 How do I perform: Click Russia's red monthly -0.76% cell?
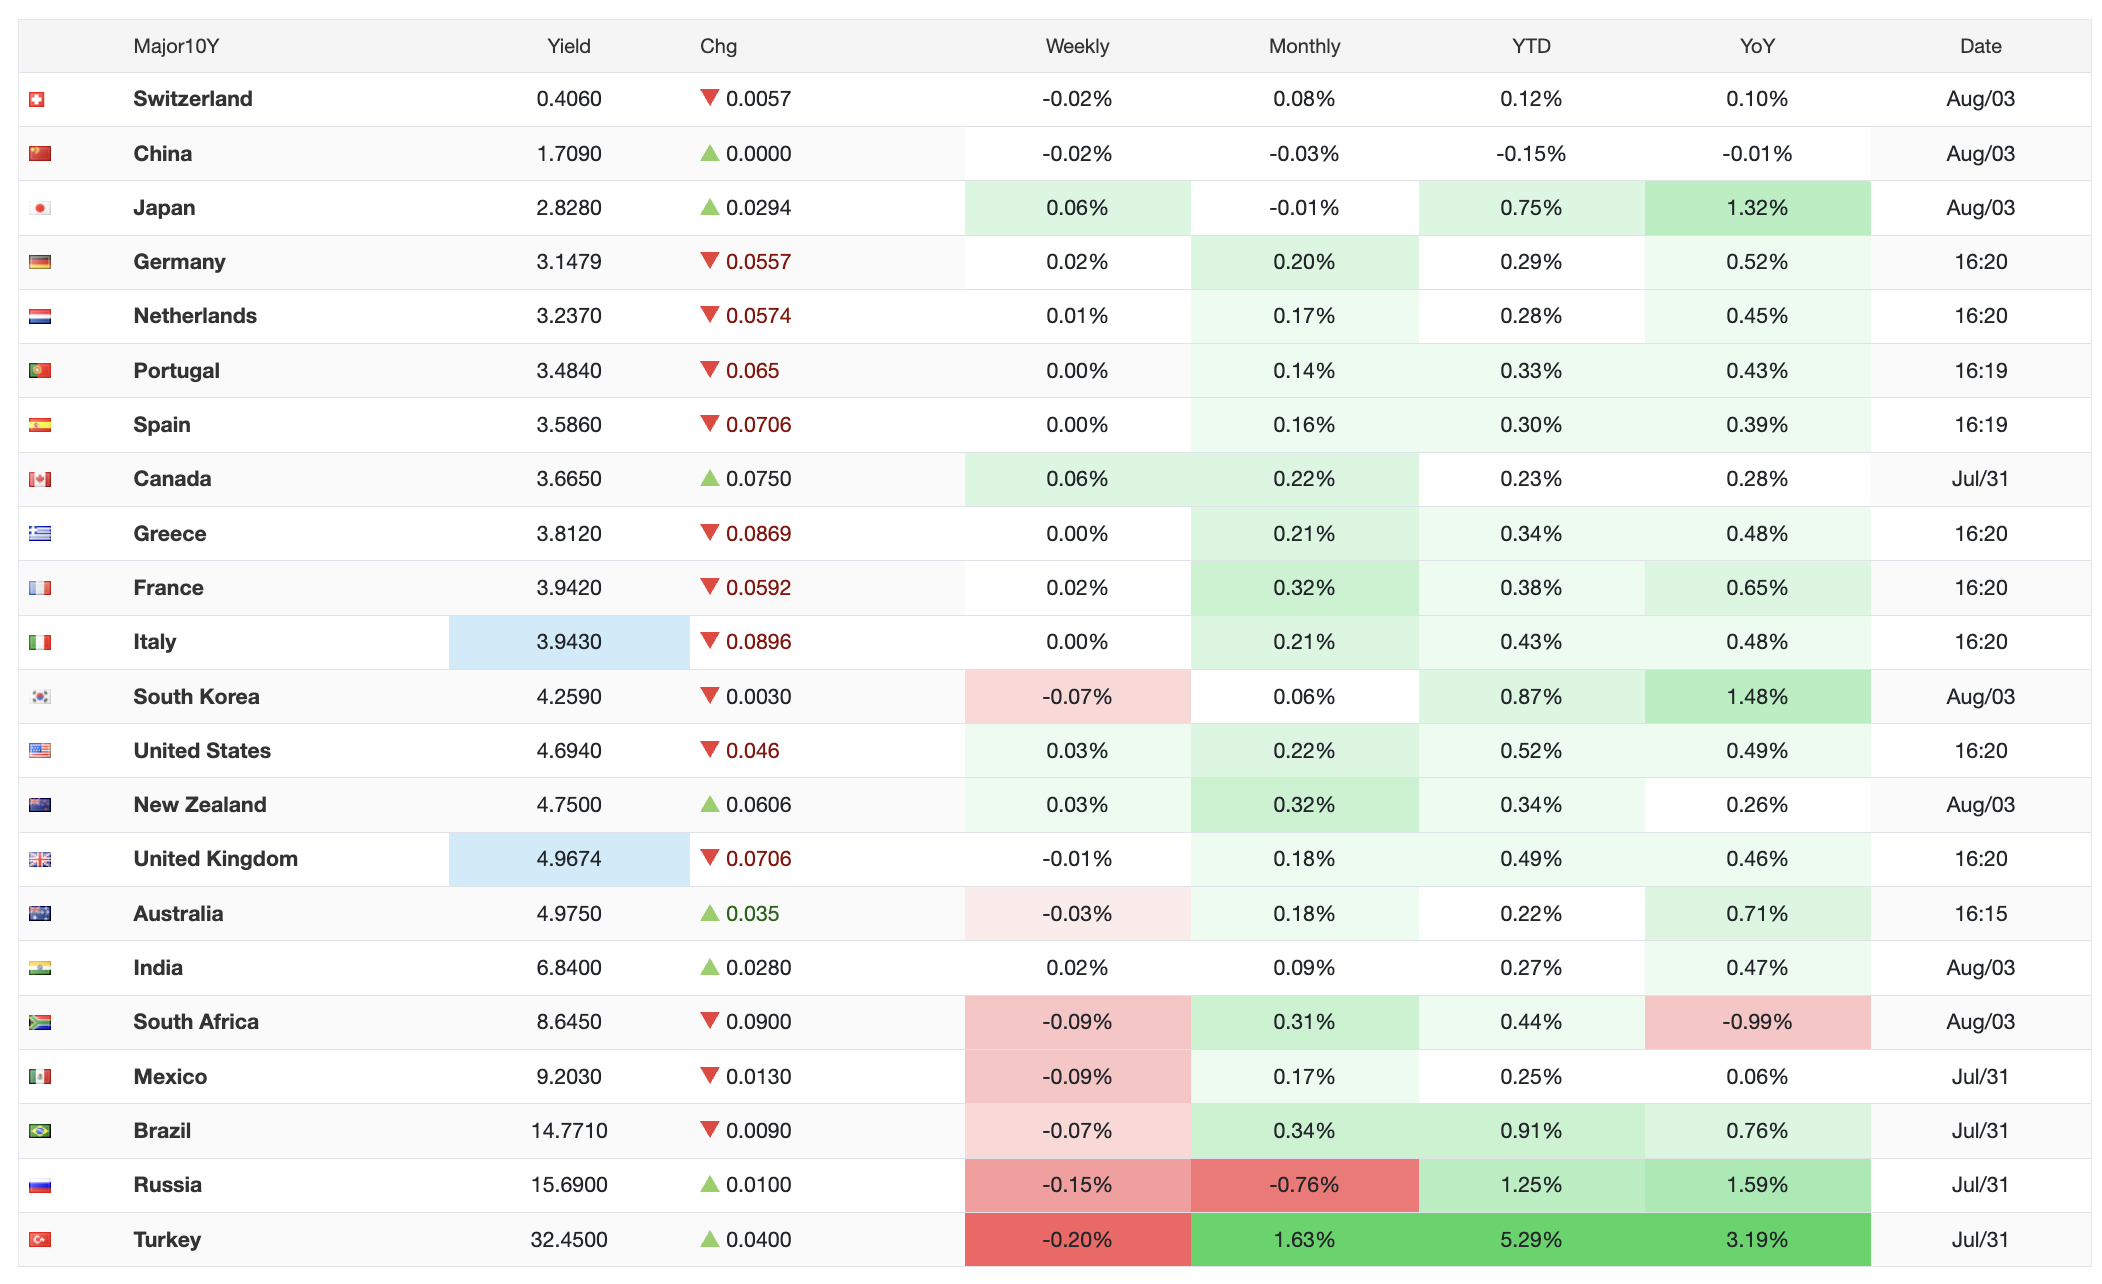coord(1304,1185)
